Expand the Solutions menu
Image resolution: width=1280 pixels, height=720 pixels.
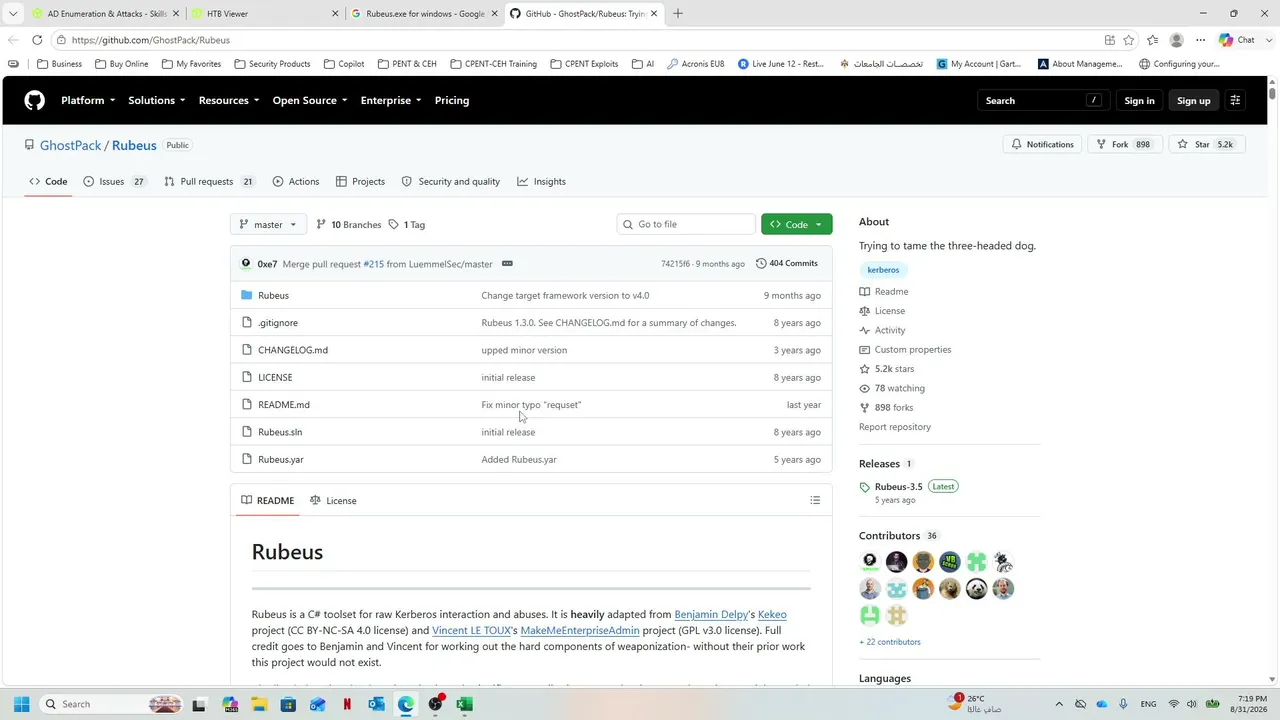click(x=156, y=100)
